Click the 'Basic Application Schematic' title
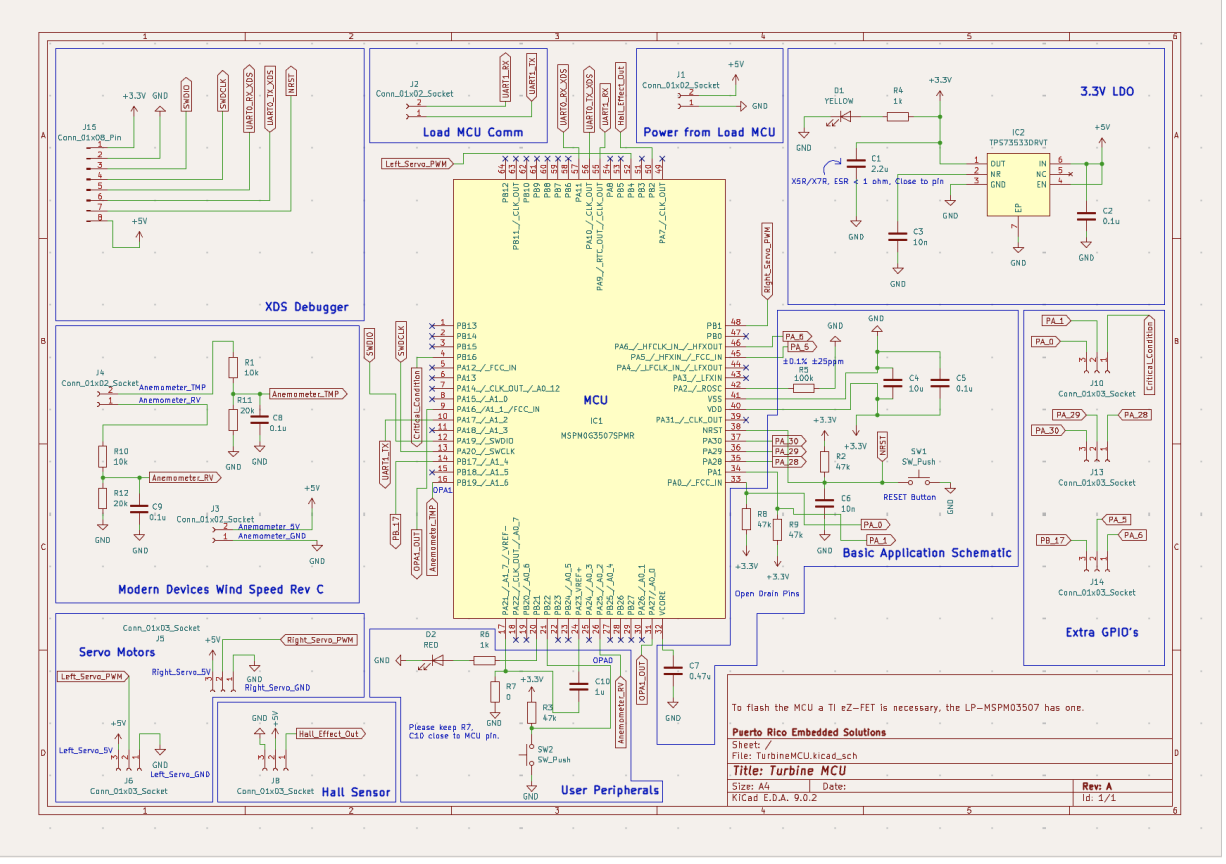1226x864 pixels. click(x=927, y=552)
